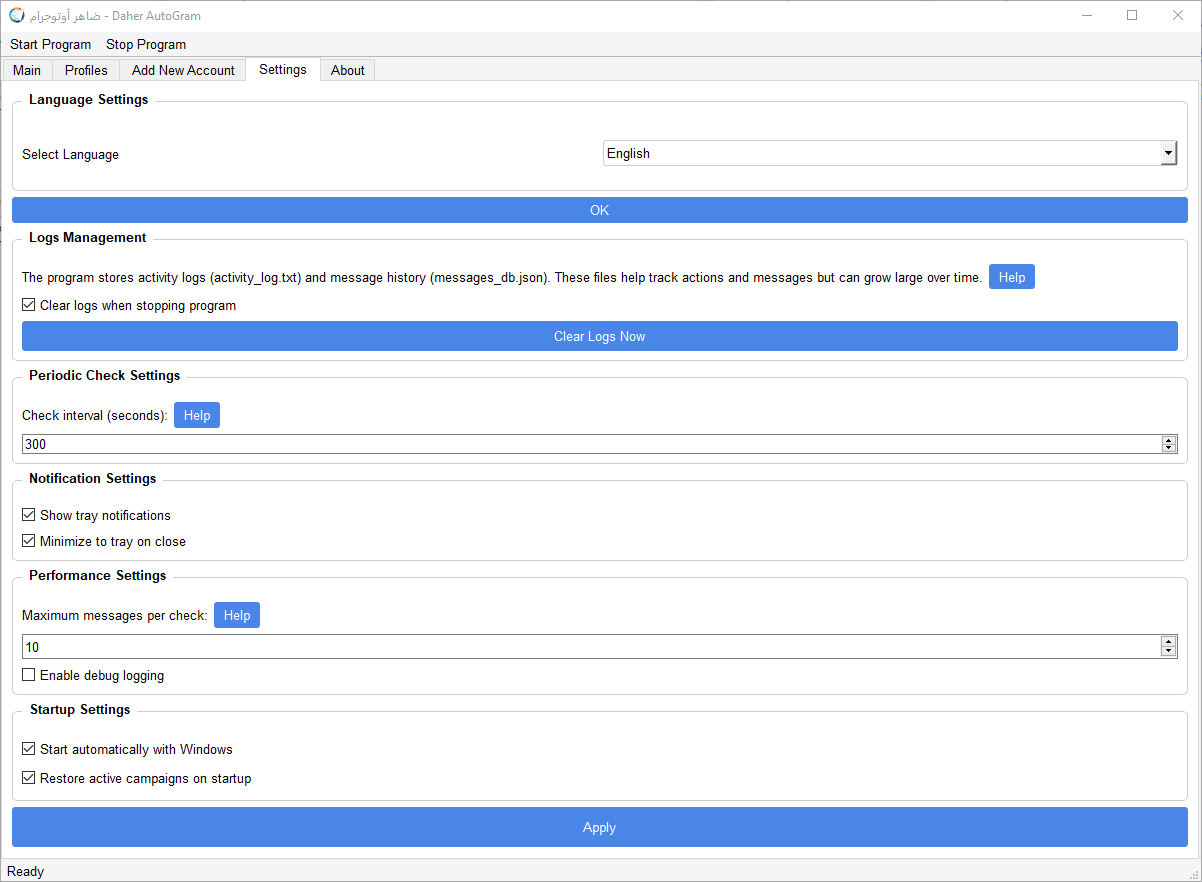Enable debug logging checkbox
The width and height of the screenshot is (1202, 882).
[29, 675]
